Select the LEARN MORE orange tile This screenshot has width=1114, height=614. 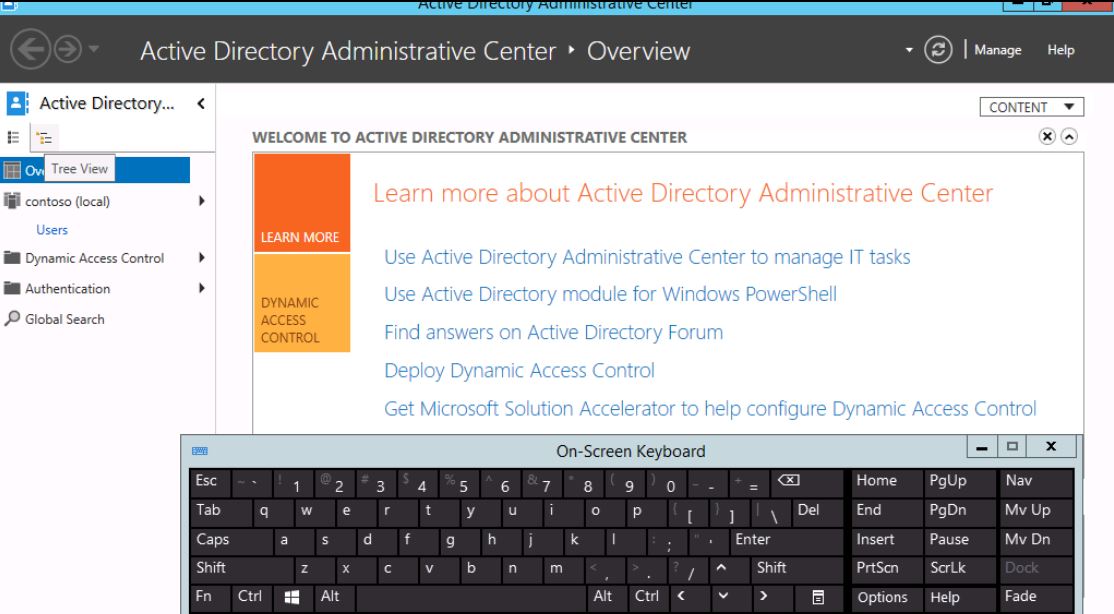click(302, 202)
